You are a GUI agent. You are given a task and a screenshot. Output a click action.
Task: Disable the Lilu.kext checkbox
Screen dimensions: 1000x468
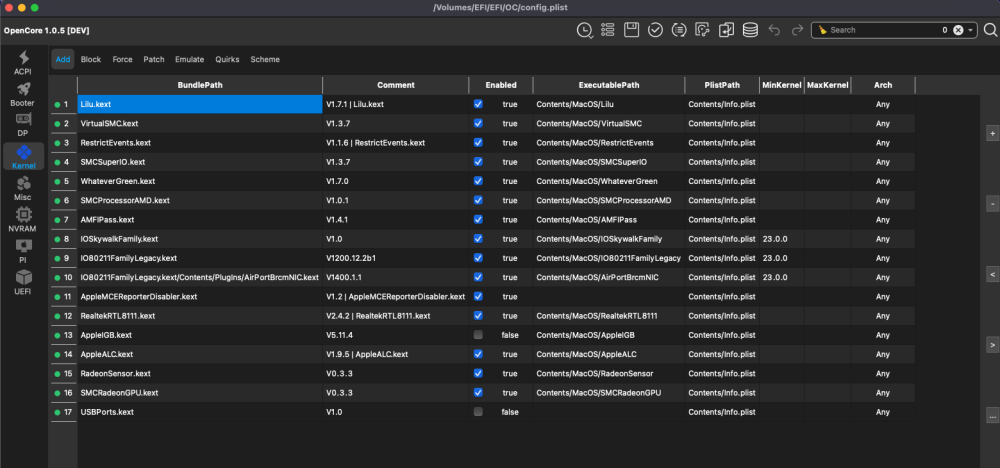(x=478, y=104)
